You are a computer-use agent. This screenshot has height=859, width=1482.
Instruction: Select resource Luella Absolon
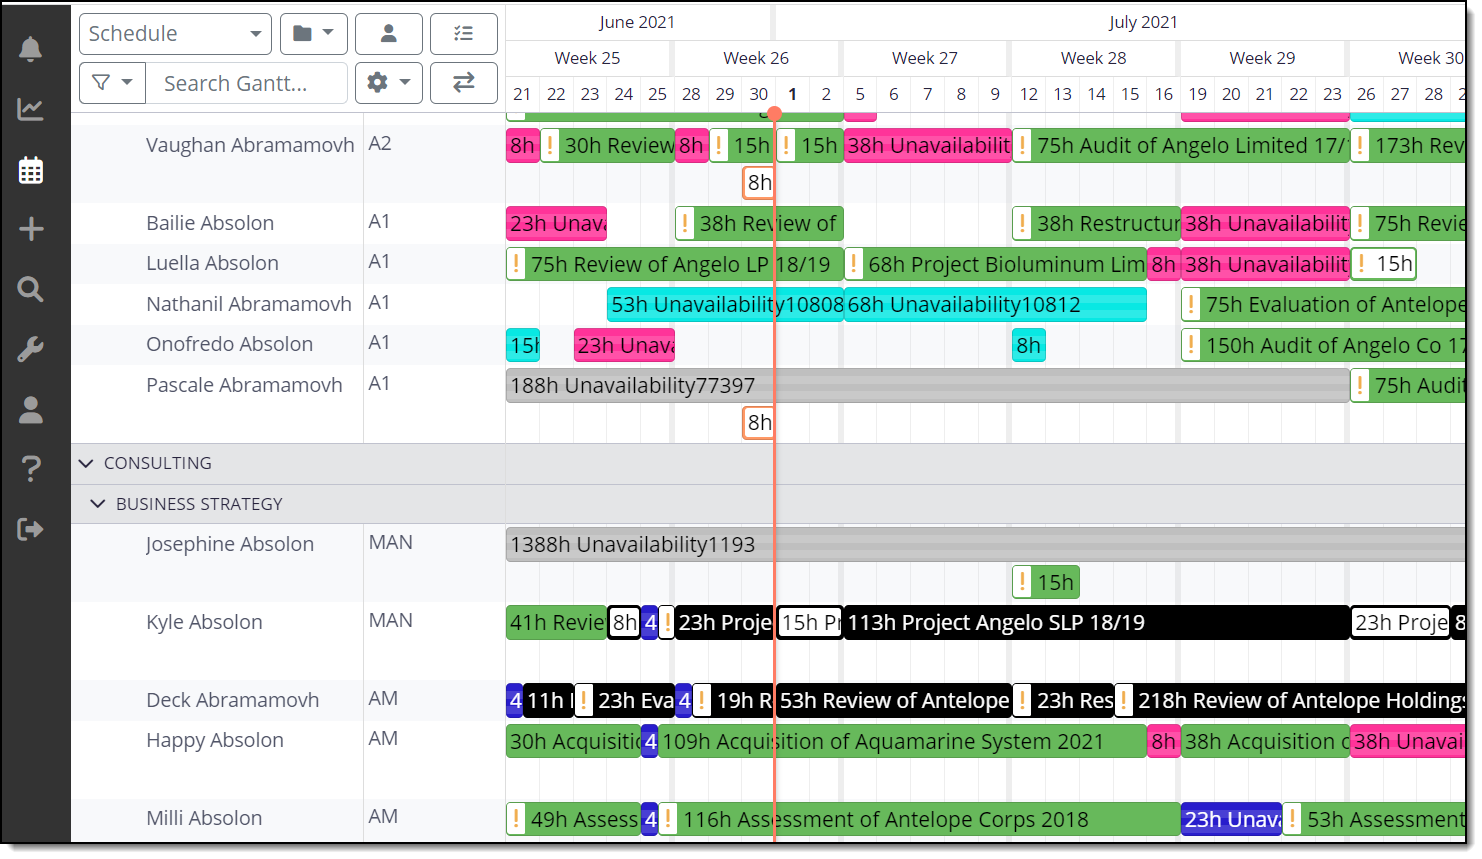pos(212,263)
